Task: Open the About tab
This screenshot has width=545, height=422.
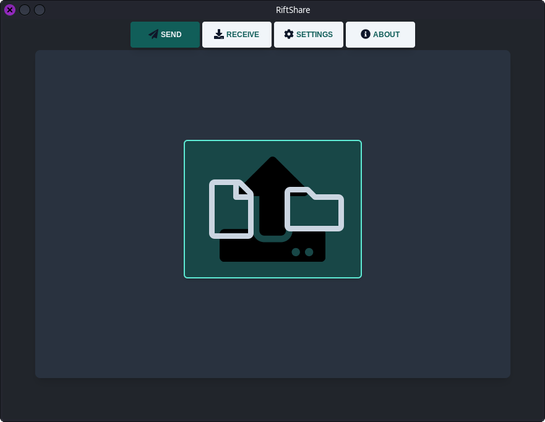Action: point(380,34)
